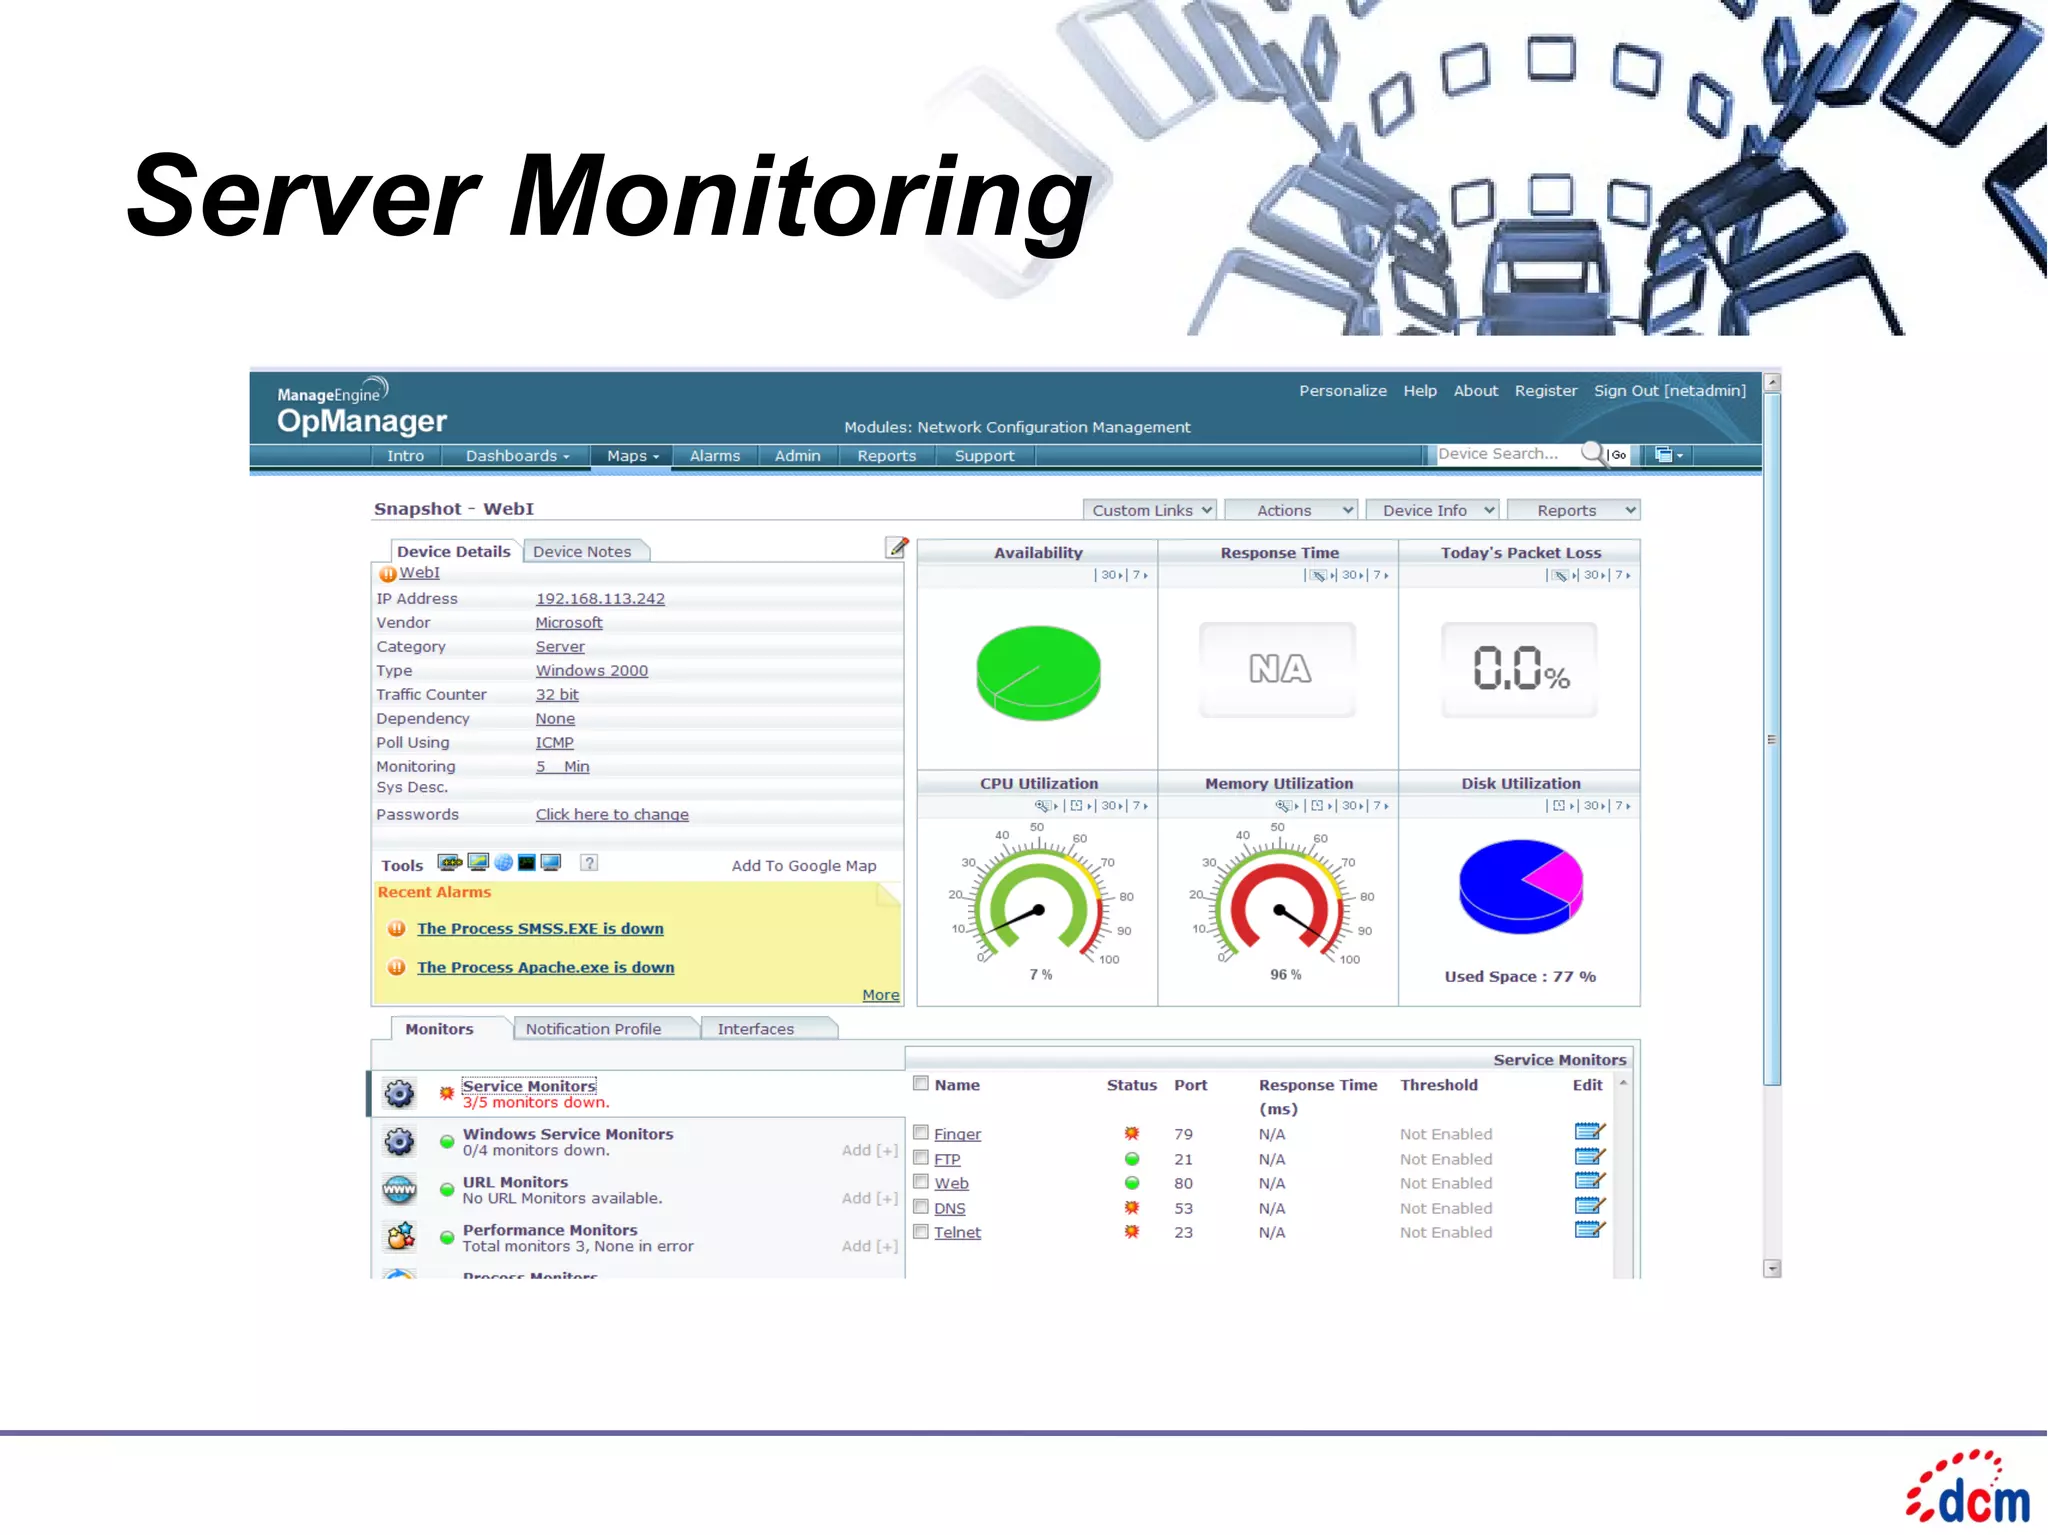Open the Device Info dropdown
The image size is (2048, 1535).
[x=1432, y=510]
